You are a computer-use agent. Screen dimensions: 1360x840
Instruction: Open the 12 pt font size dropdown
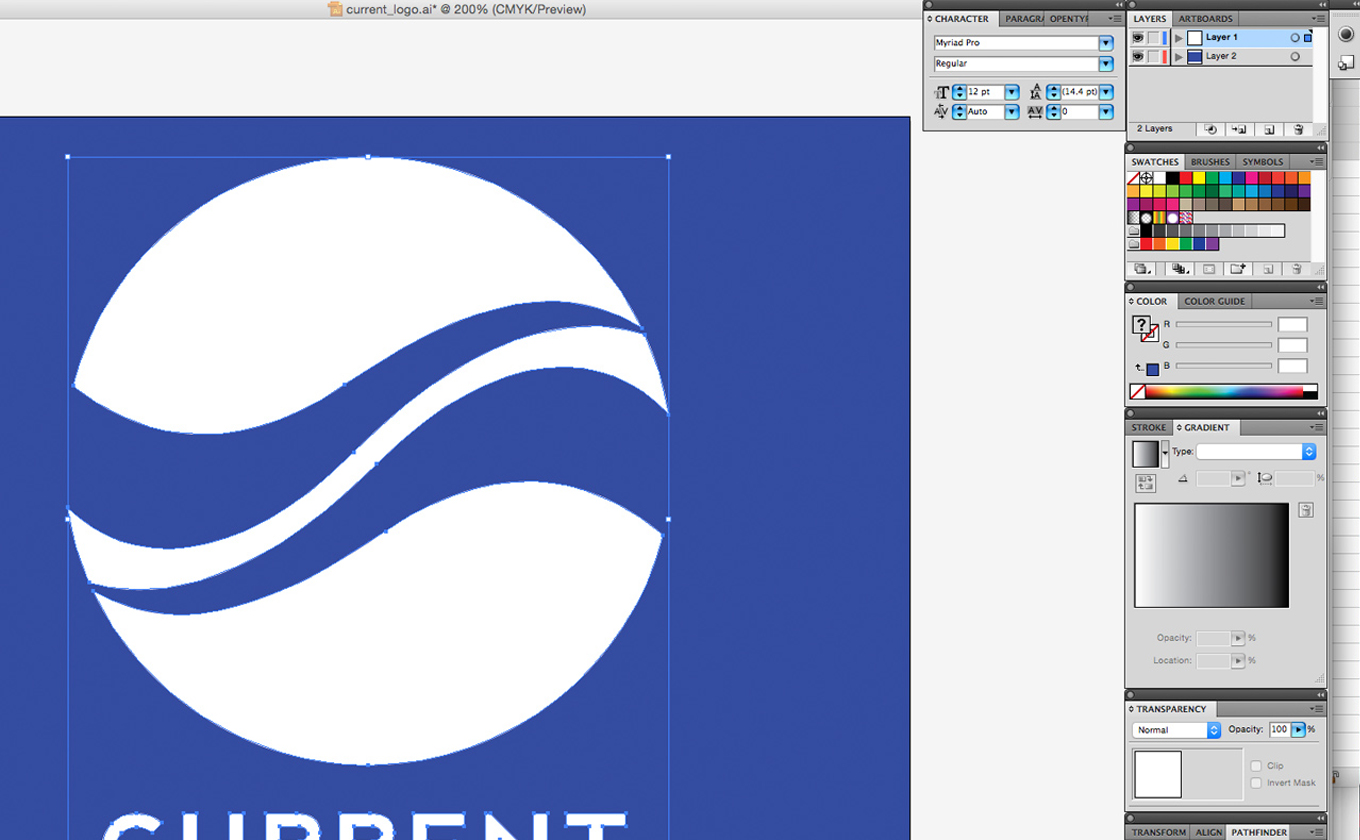click(x=1012, y=92)
